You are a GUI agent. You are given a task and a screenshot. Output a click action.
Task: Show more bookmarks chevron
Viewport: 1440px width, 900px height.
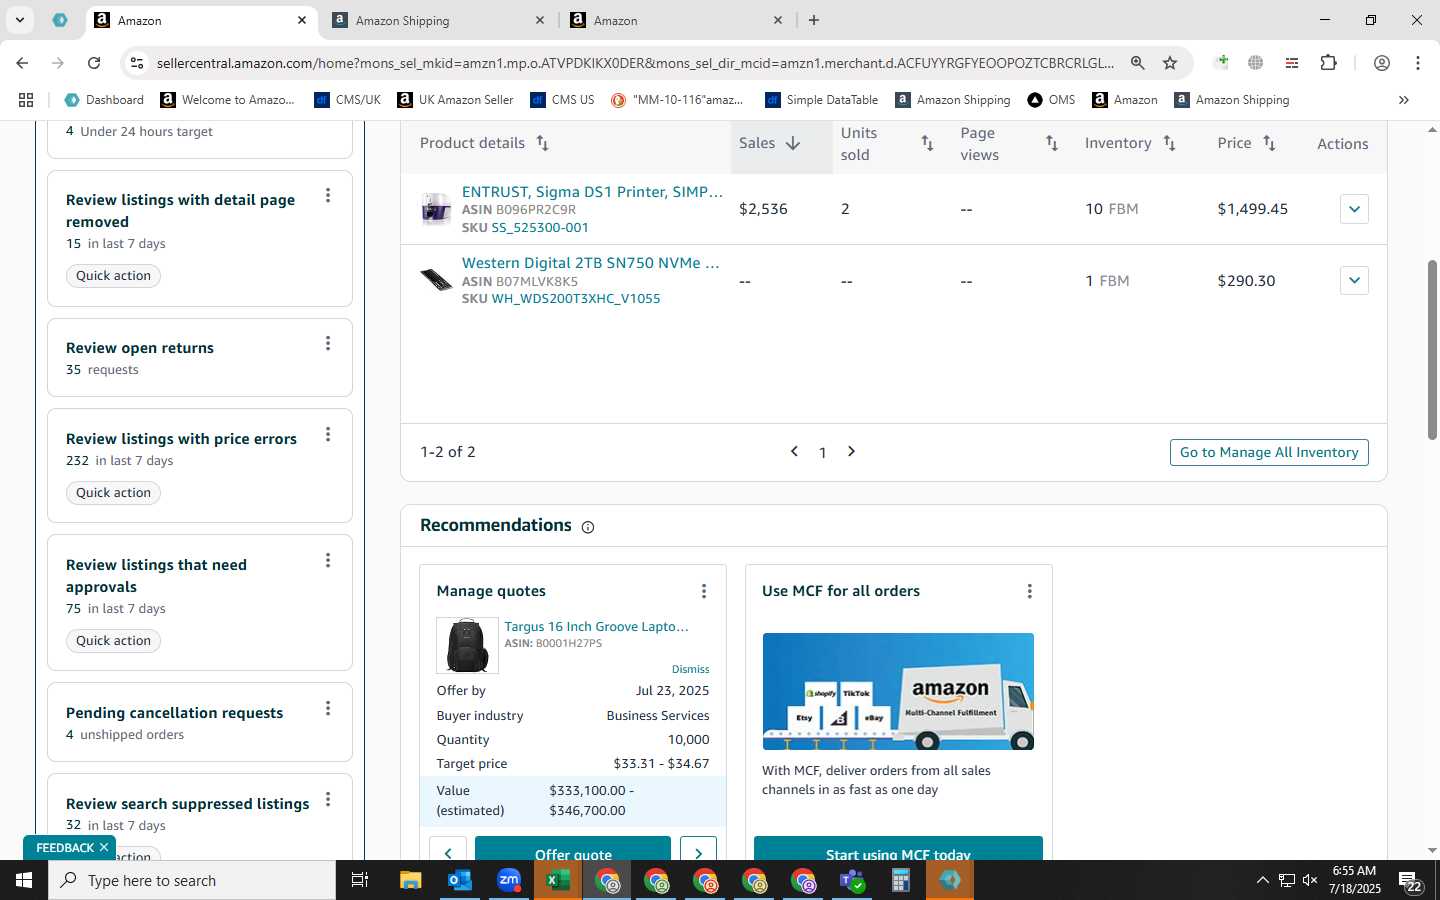coord(1404,100)
